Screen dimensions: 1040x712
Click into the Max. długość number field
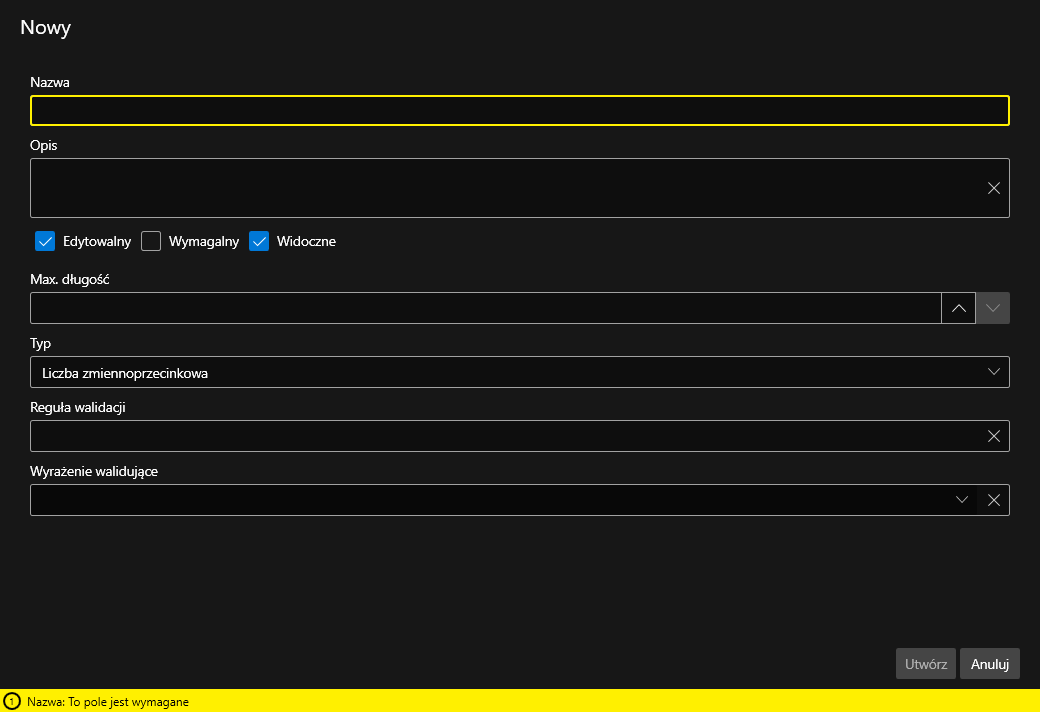485,308
